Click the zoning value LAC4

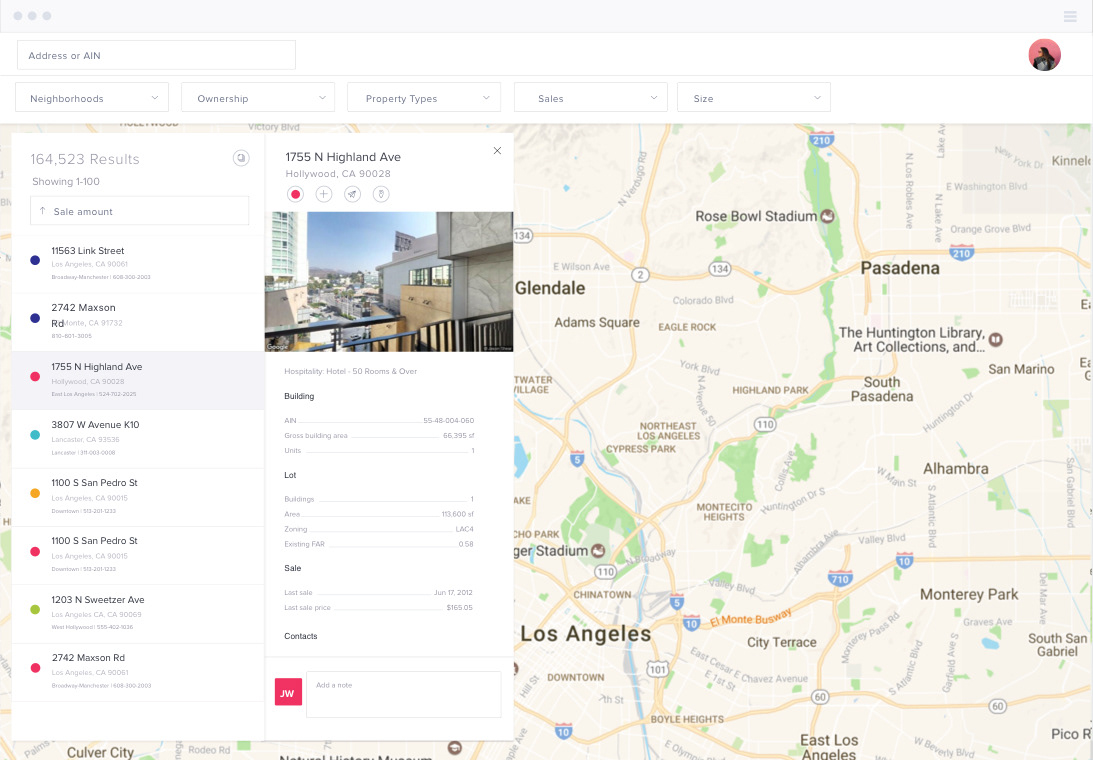tap(464, 529)
